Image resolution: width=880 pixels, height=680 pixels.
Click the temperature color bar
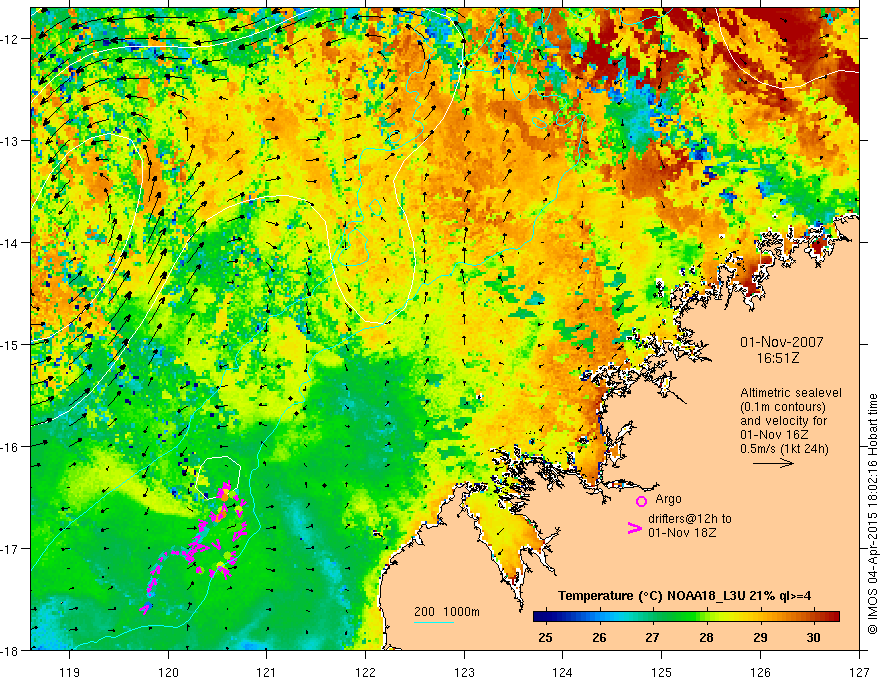[686, 617]
